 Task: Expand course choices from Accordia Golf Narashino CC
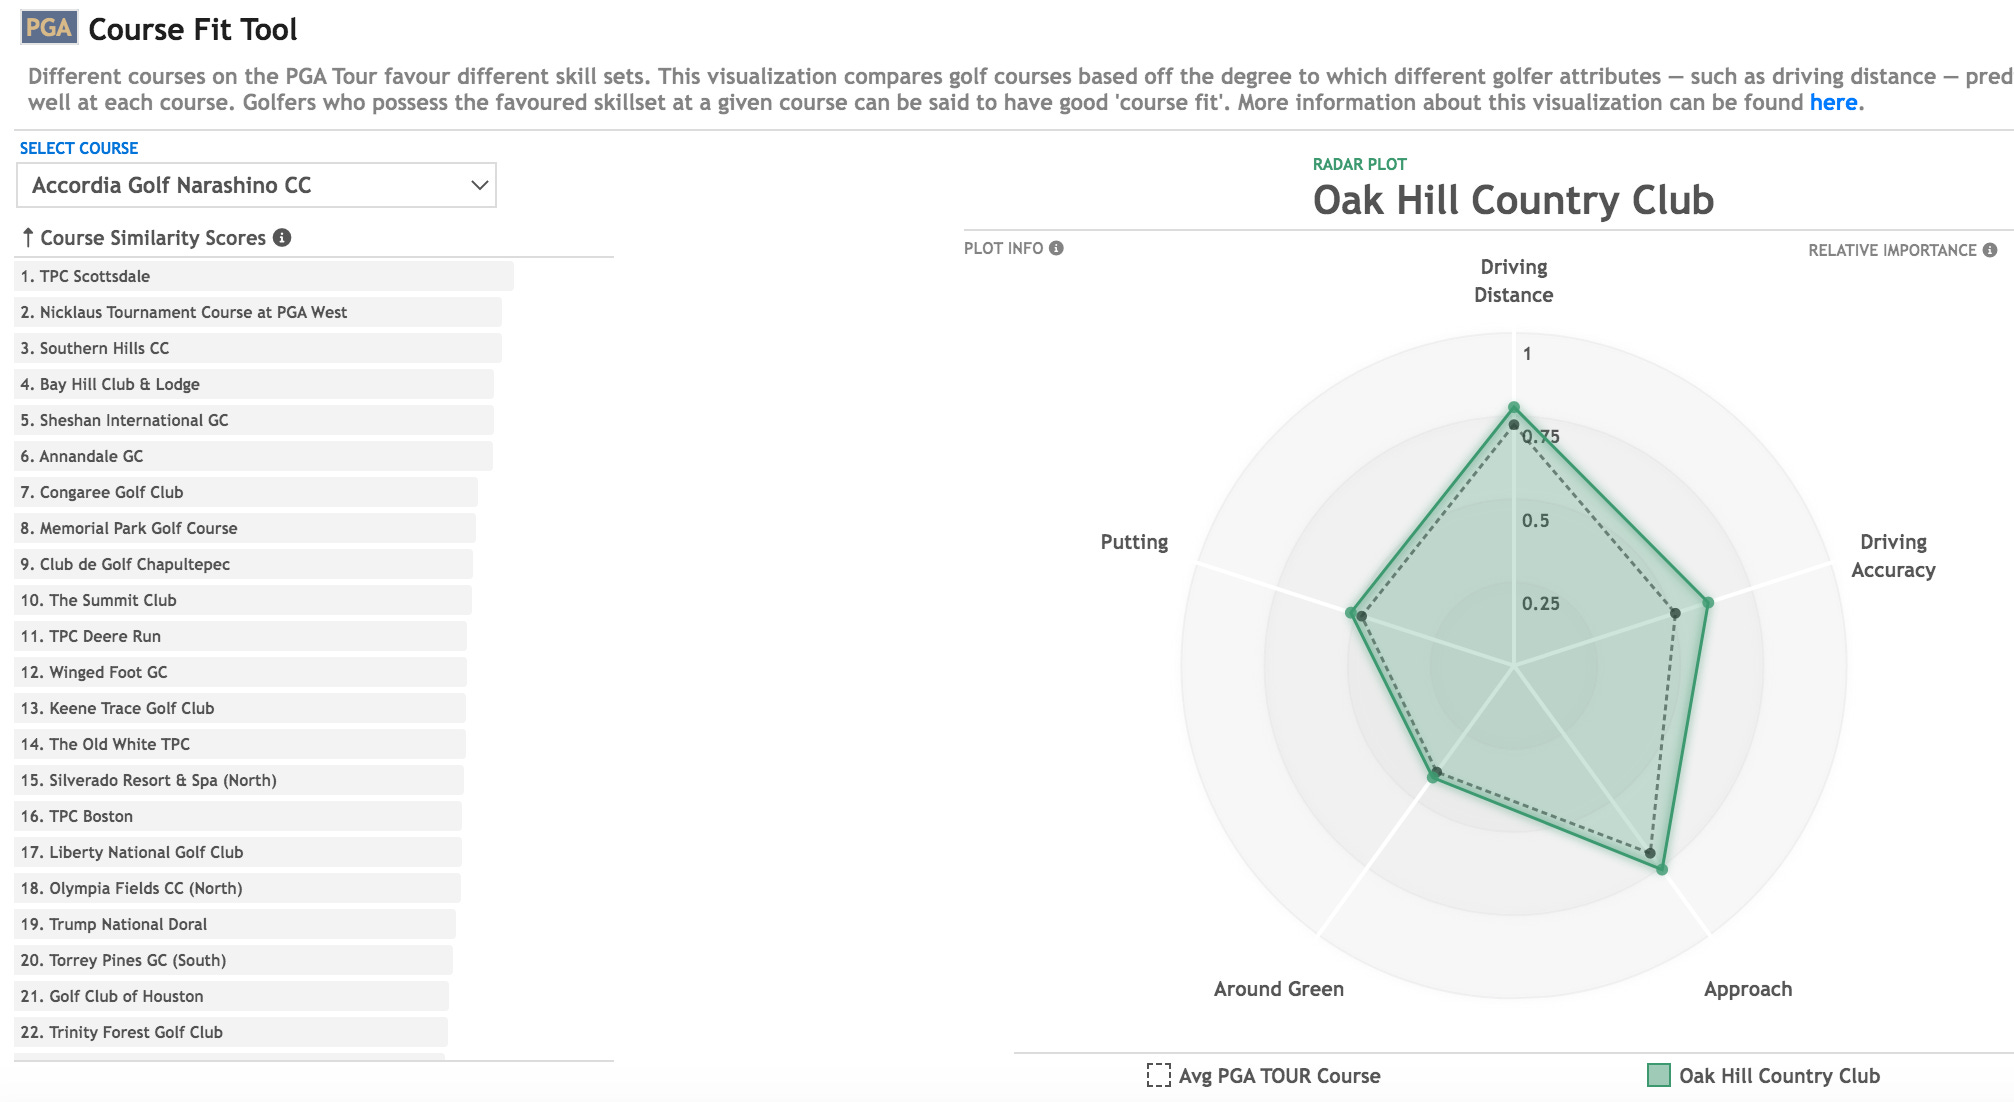[x=255, y=185]
